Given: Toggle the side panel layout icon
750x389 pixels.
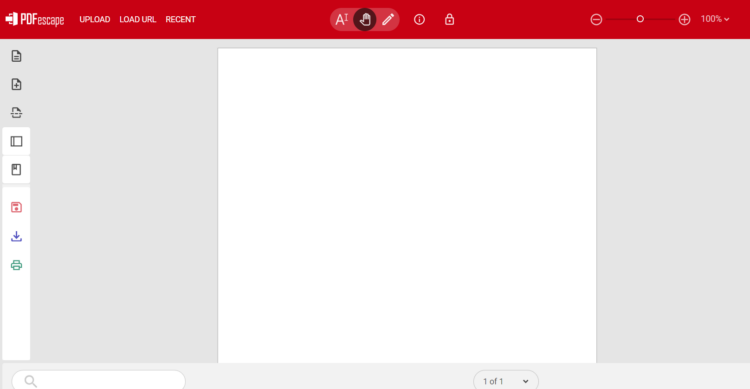Looking at the screenshot, I should [16, 141].
